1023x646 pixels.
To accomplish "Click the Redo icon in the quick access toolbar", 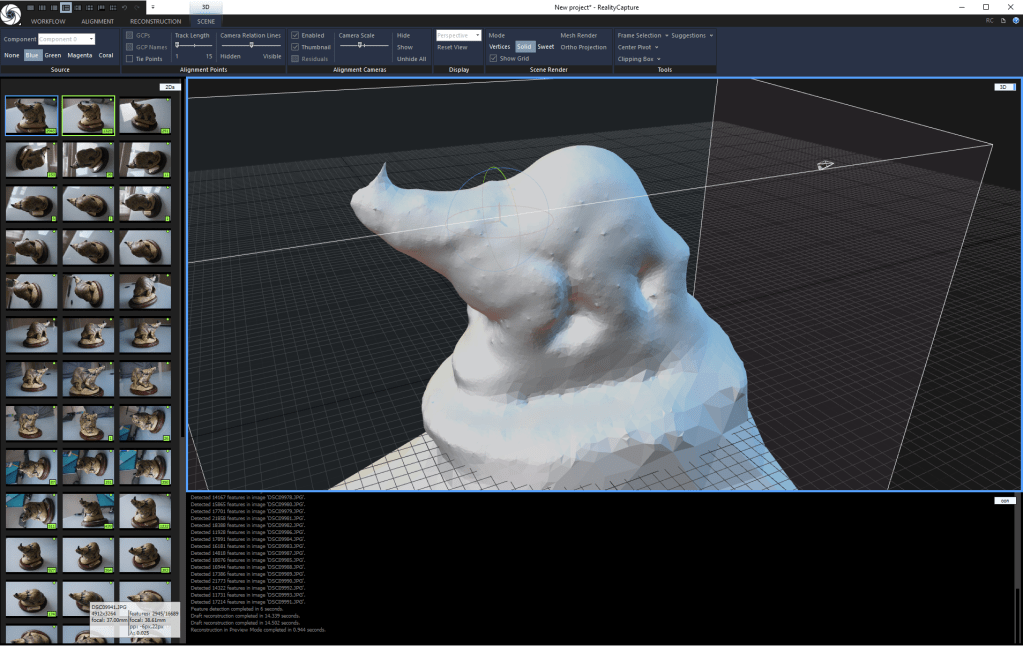I will pyautogui.click(x=137, y=7).
